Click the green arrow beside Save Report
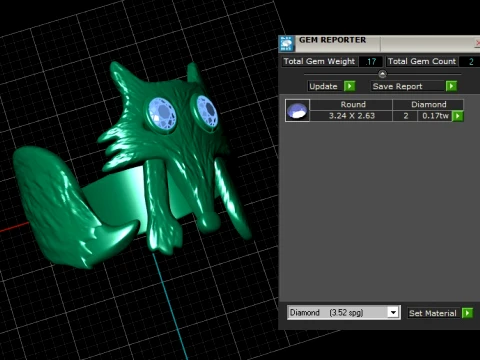Image resolution: width=480 pixels, height=360 pixels. click(451, 86)
